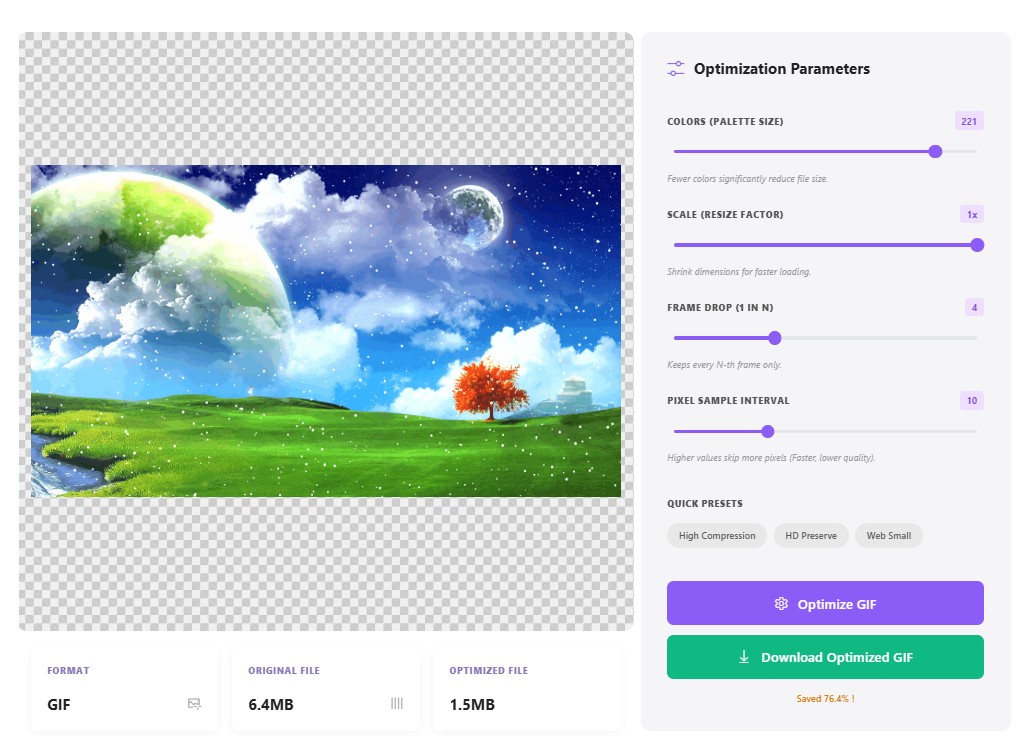Click the bars icon in Original File card
Image resolution: width=1016 pixels, height=736 pixels.
pyautogui.click(x=397, y=704)
